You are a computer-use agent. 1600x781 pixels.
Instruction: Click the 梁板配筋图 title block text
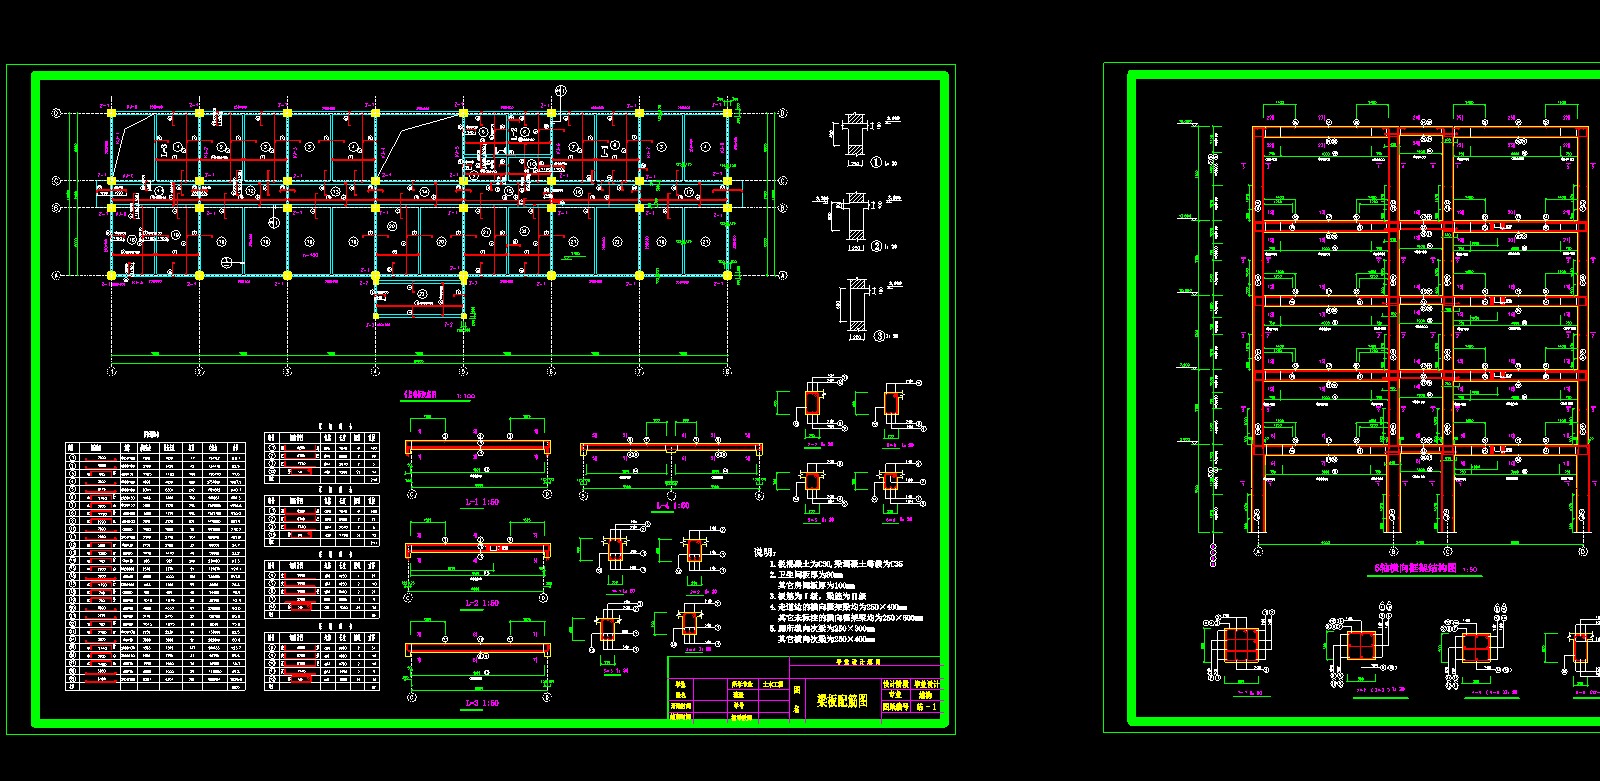click(842, 702)
